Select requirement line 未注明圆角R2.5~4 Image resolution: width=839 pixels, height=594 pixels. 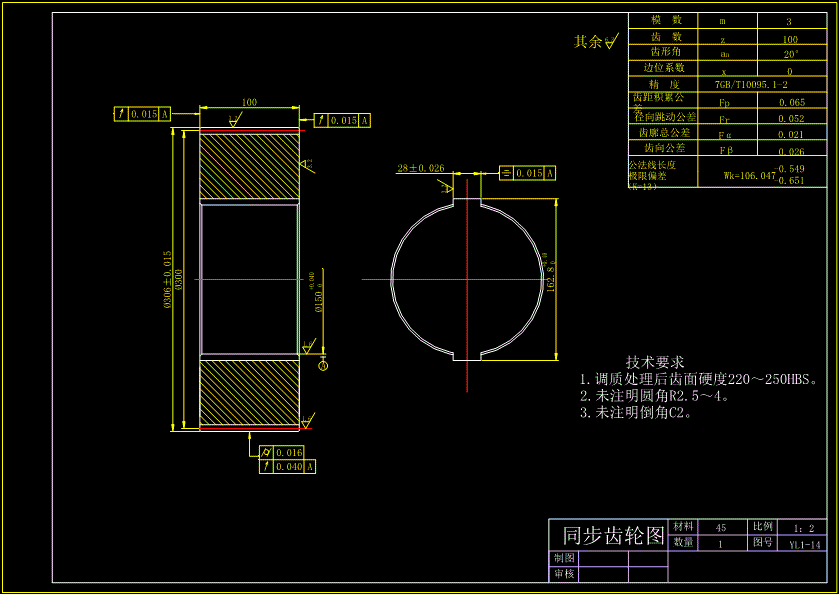[x=654, y=396]
